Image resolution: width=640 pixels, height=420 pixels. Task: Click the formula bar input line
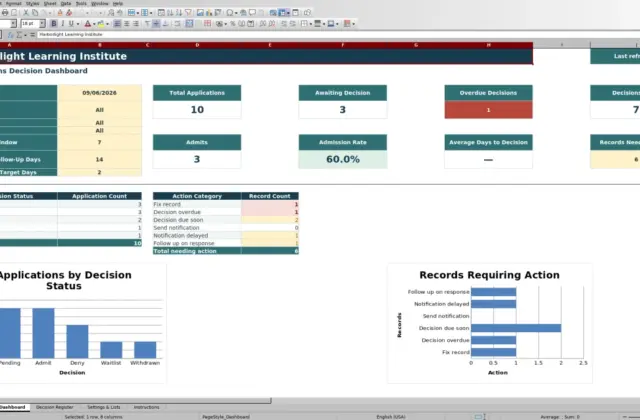[338, 35]
